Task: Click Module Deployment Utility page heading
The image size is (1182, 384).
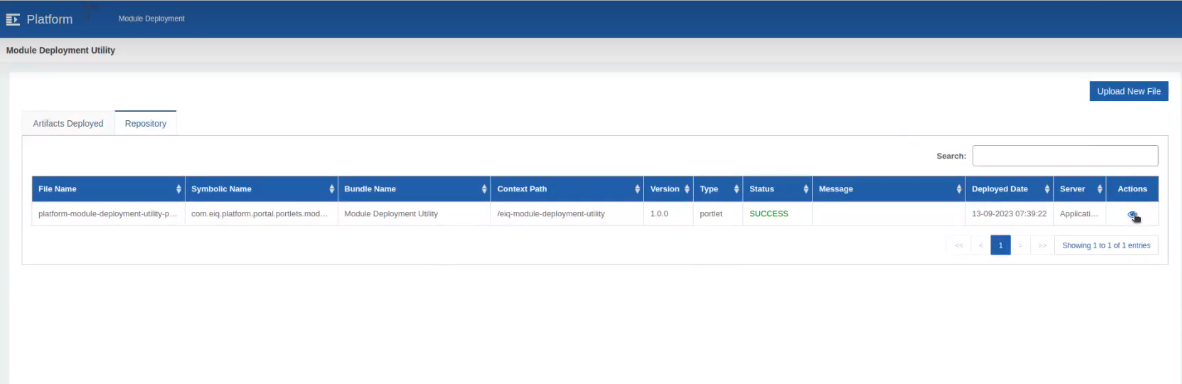Action: 60,51
